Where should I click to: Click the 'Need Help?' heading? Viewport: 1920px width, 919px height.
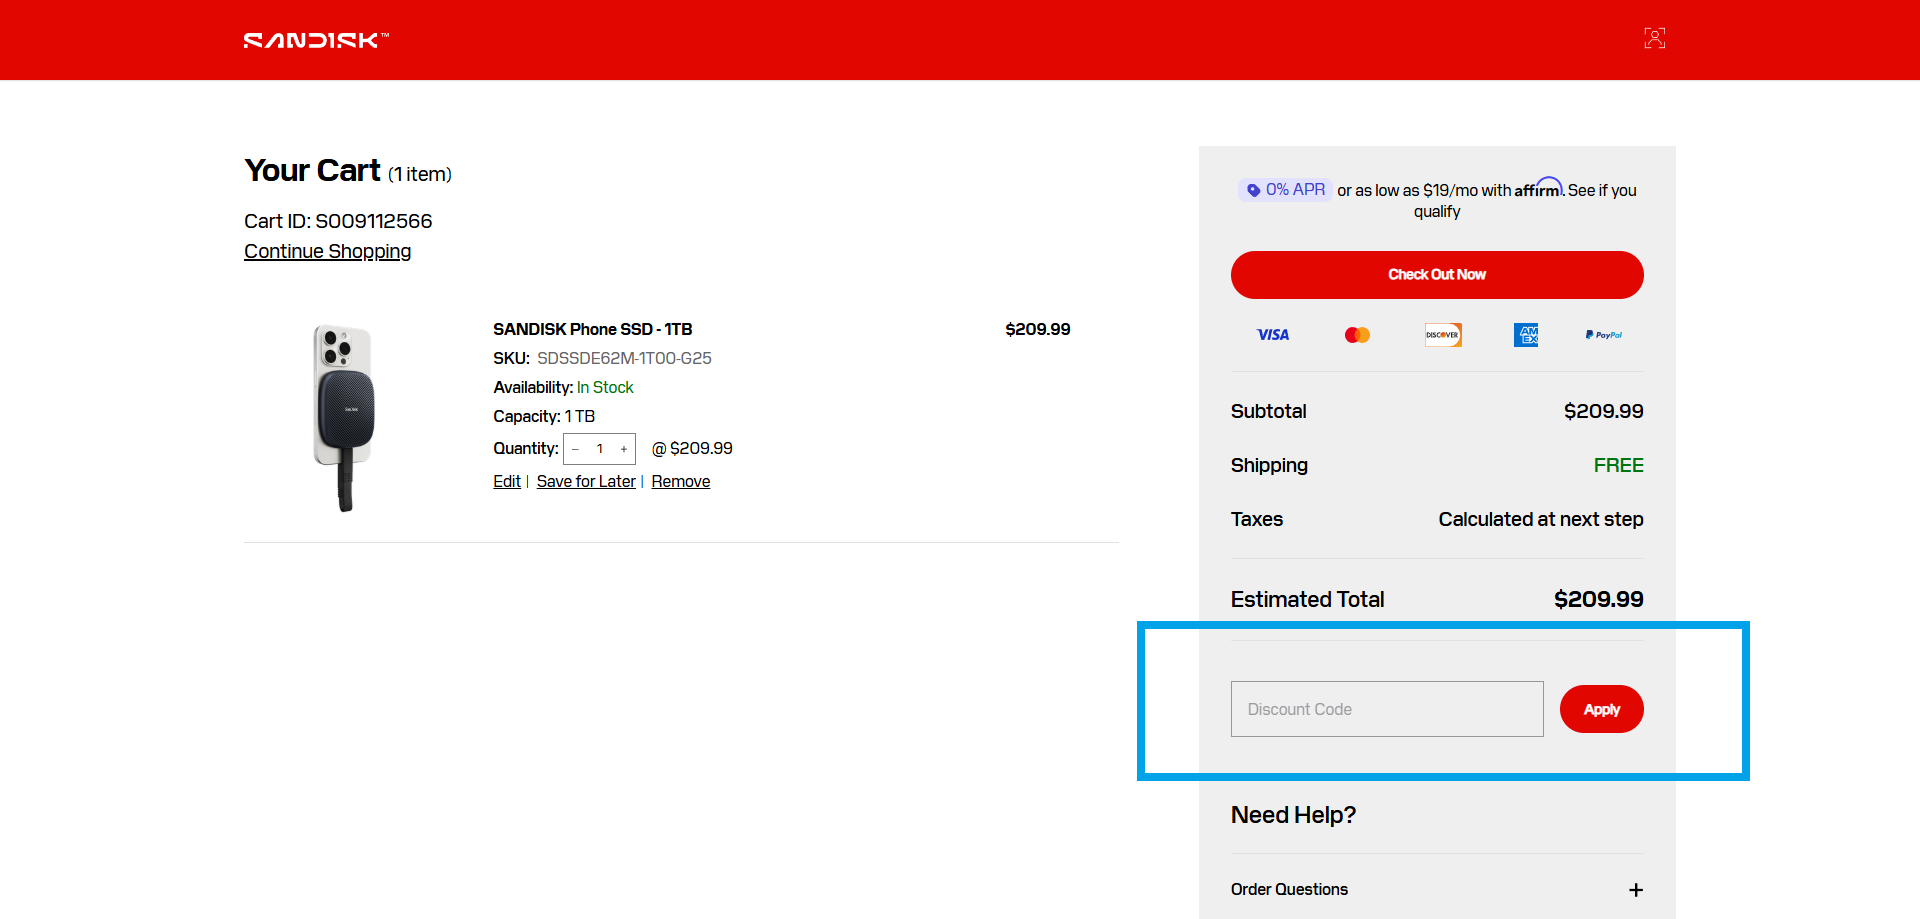(x=1293, y=815)
